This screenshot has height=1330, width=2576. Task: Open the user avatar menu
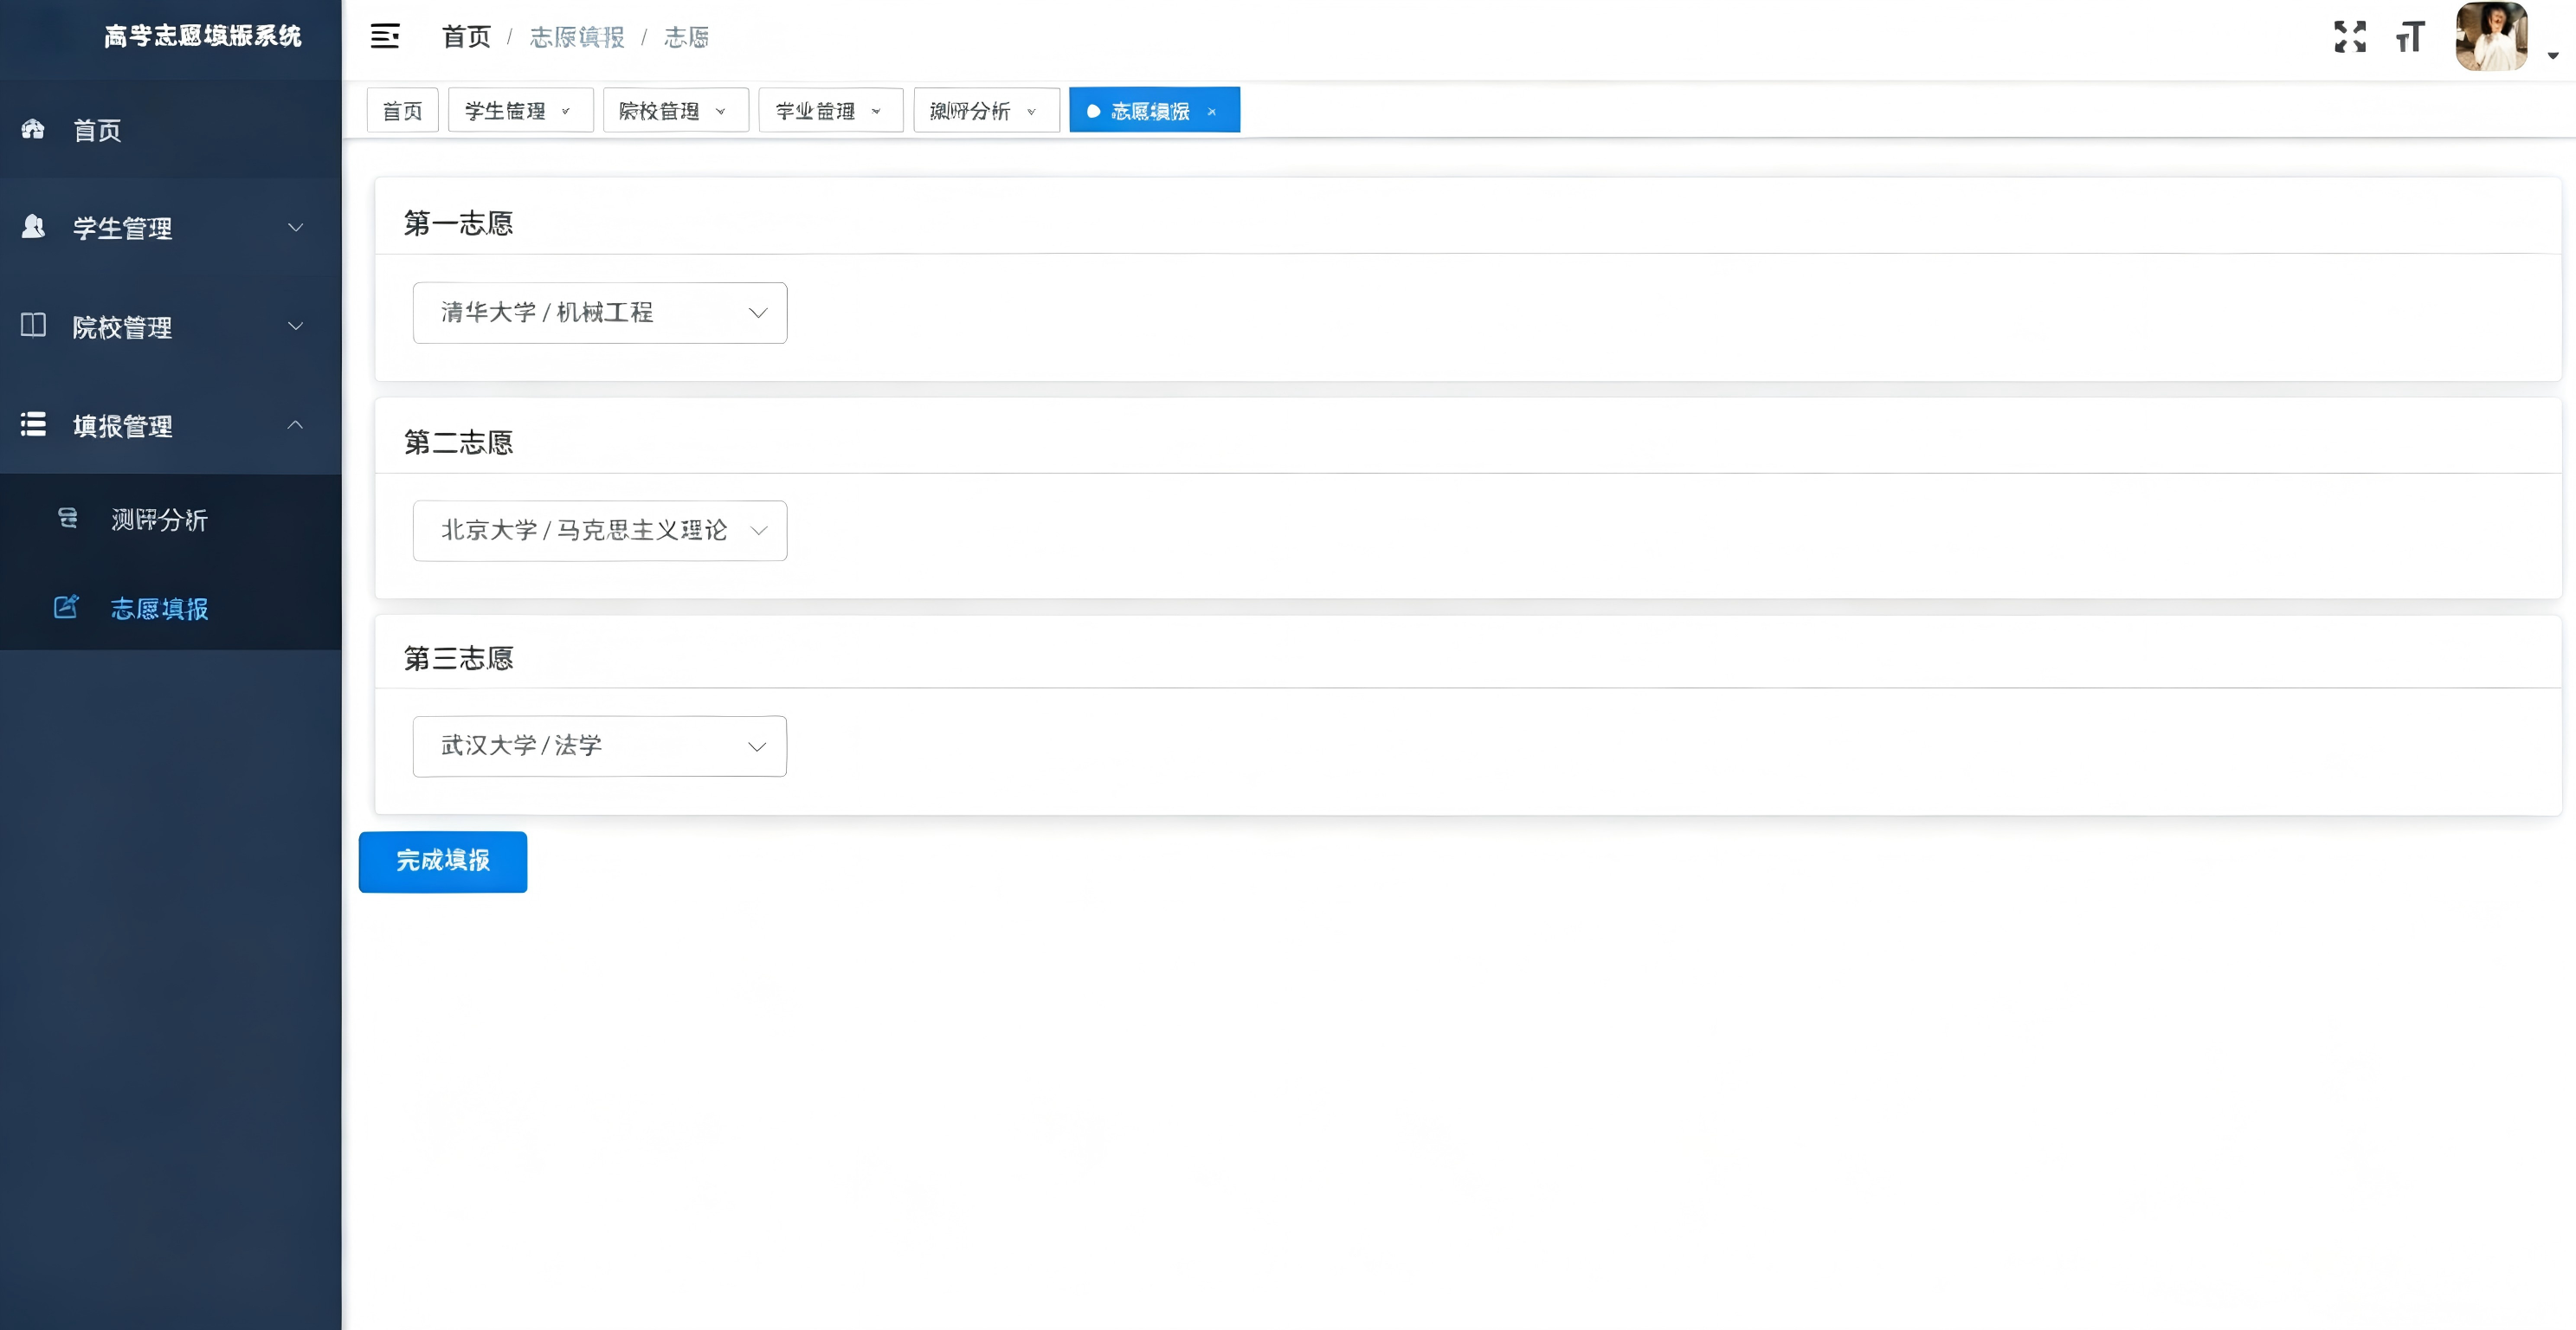(x=2491, y=37)
